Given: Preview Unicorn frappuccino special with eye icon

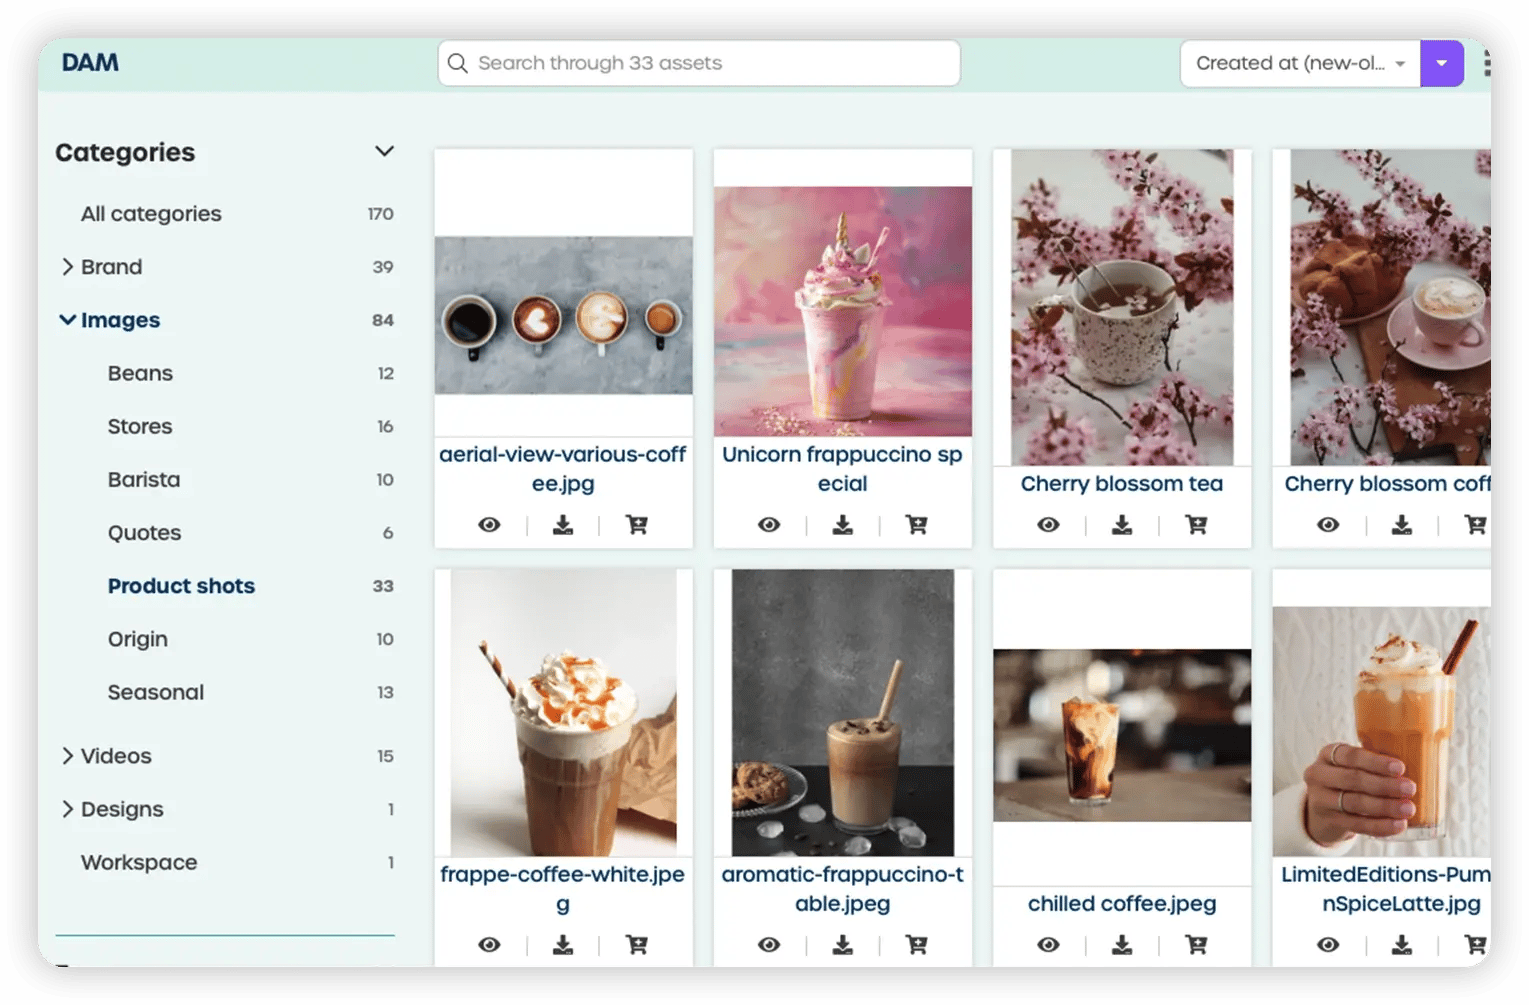Looking at the screenshot, I should (769, 525).
